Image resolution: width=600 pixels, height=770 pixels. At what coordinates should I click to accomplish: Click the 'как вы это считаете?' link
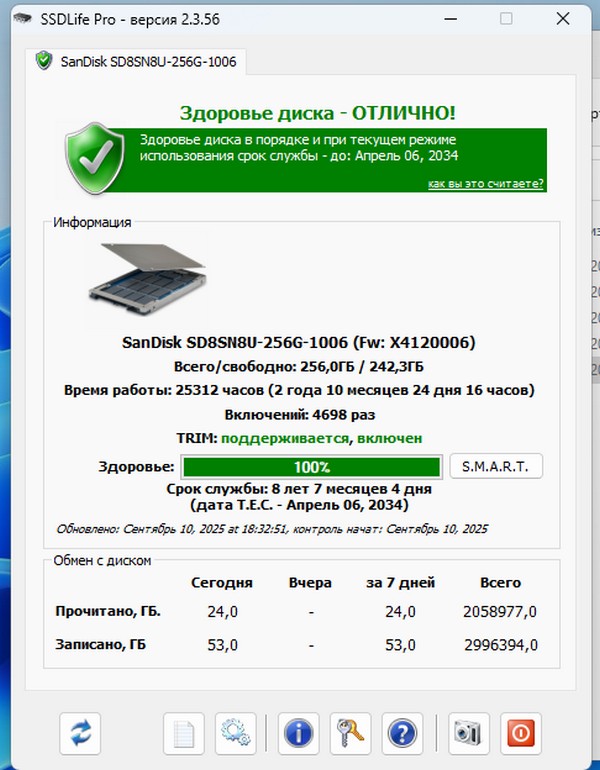[x=485, y=184]
